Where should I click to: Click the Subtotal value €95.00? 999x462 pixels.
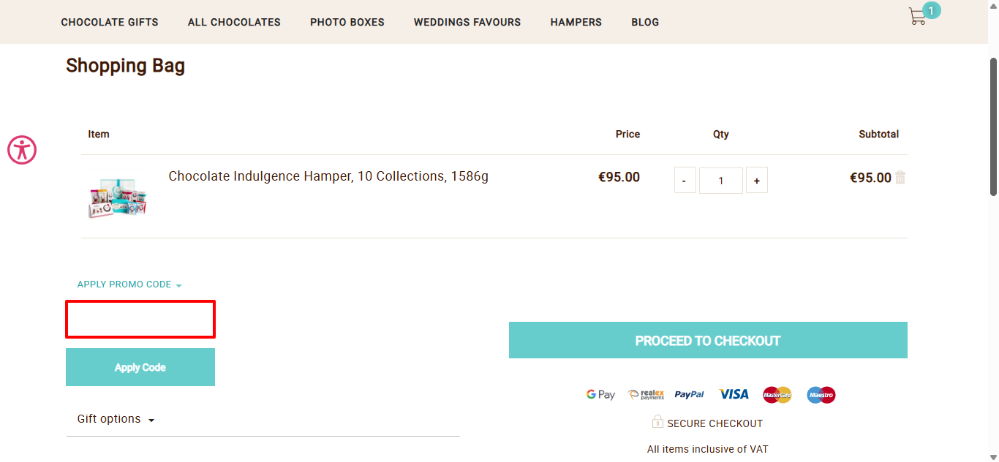[x=870, y=178]
